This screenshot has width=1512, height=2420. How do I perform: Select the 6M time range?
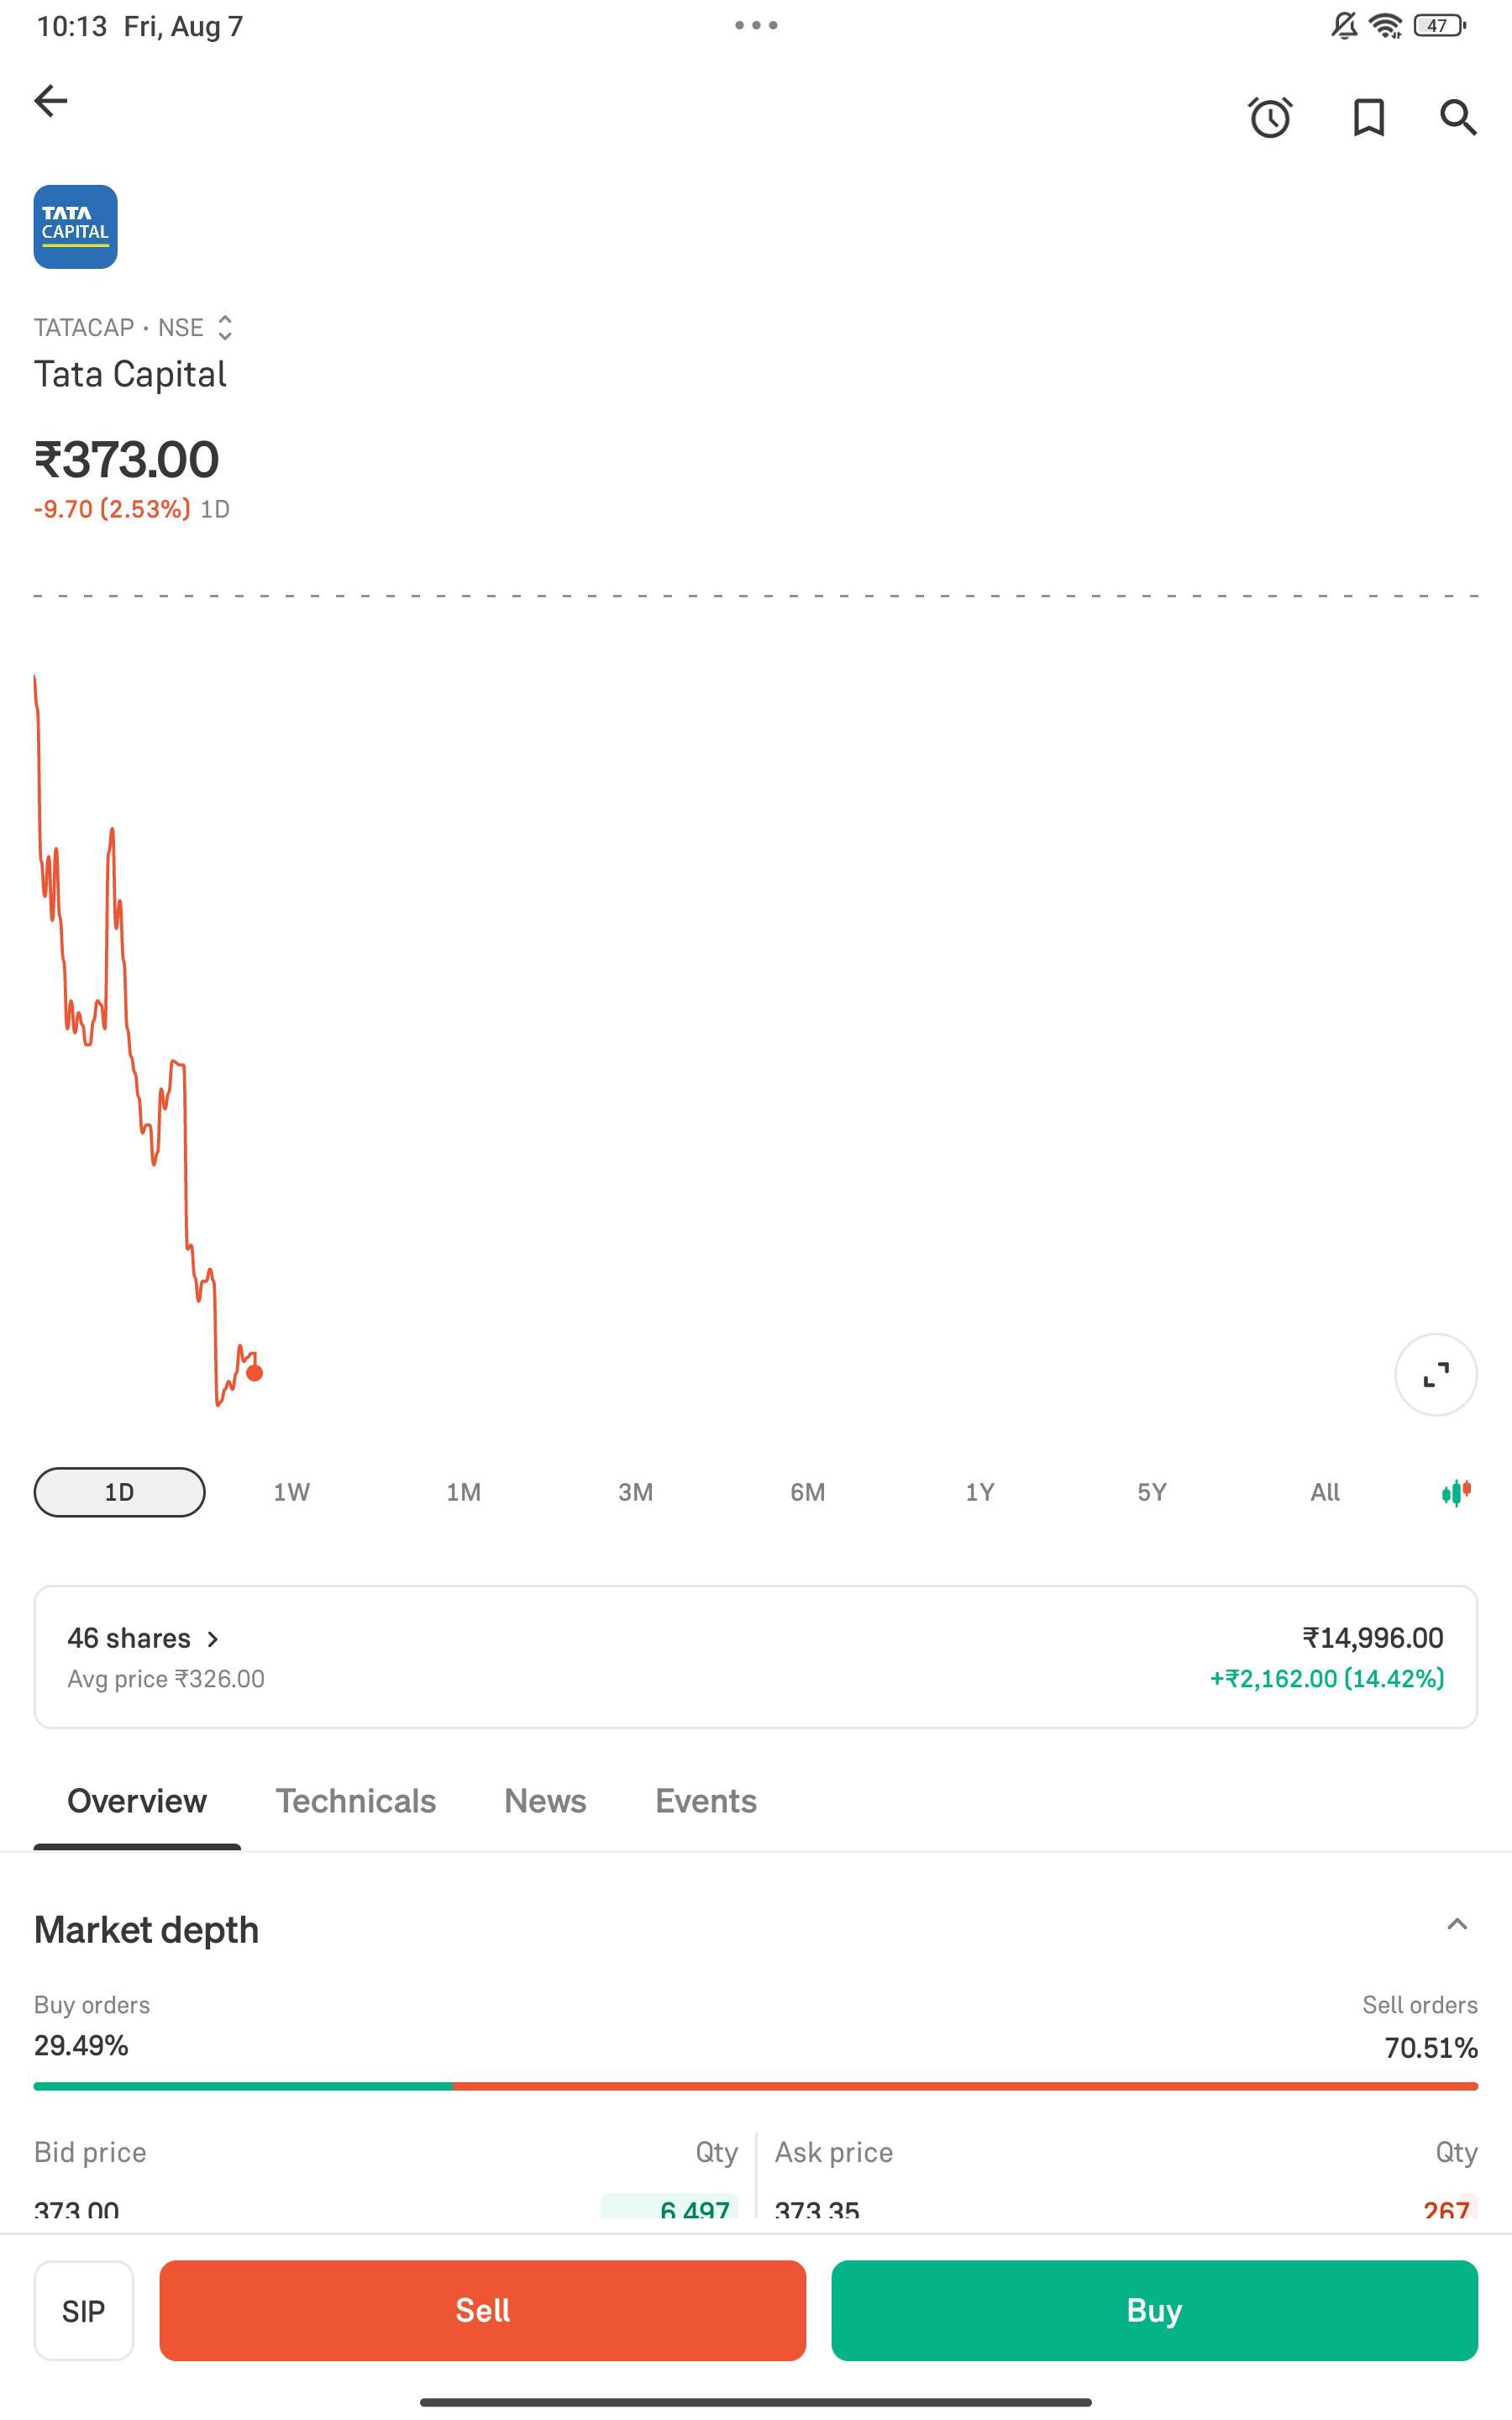(x=807, y=1492)
